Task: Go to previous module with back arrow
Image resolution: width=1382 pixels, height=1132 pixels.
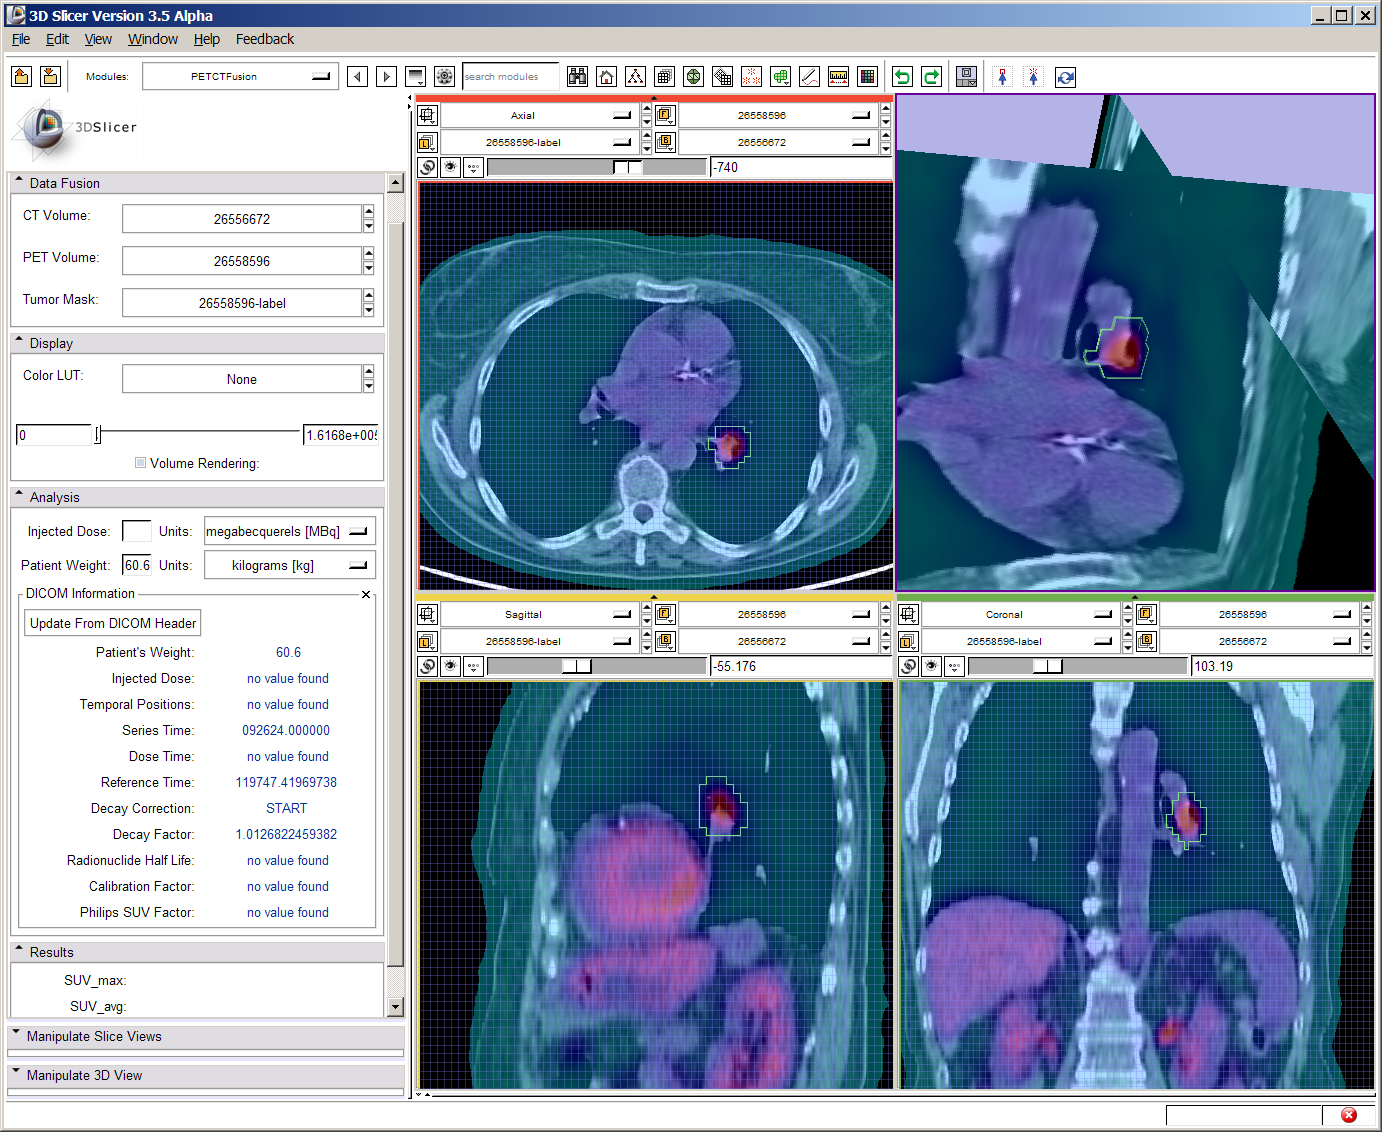Action: [357, 77]
